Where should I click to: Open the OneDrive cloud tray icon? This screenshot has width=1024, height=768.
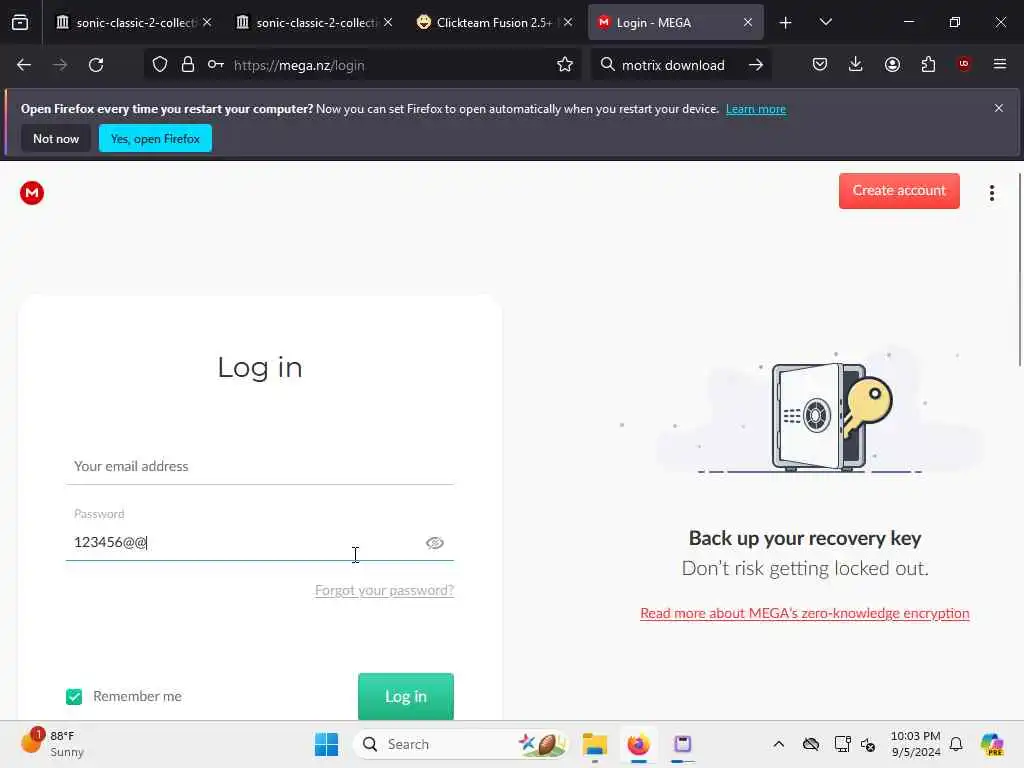click(810, 744)
